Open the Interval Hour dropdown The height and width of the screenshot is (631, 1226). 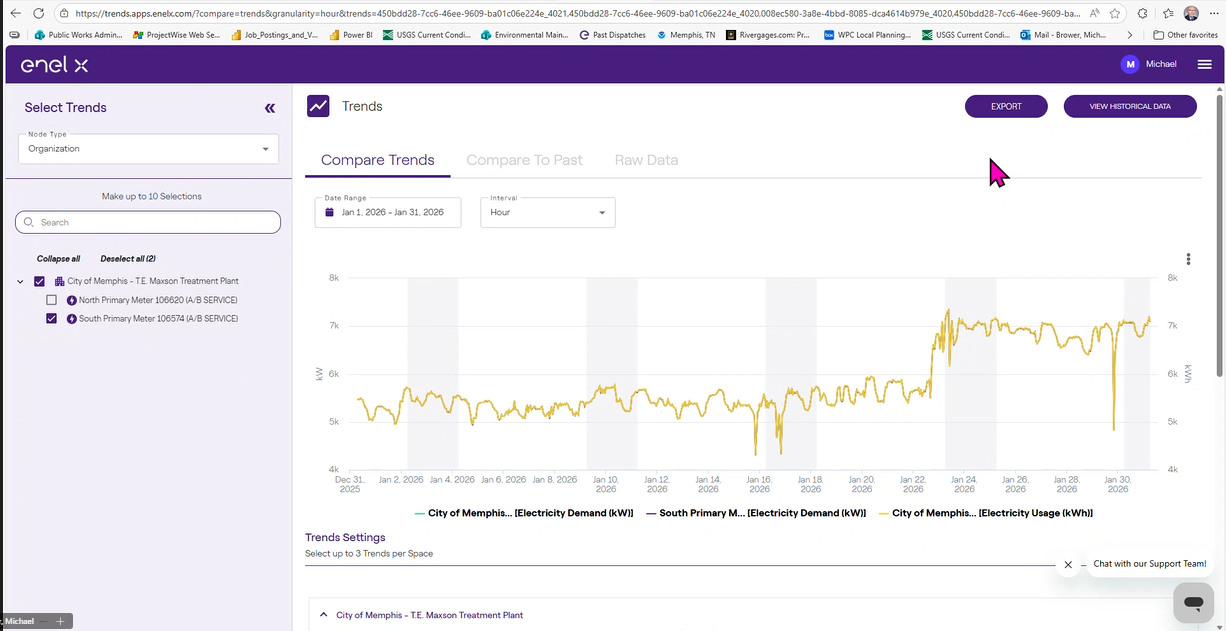pos(548,213)
